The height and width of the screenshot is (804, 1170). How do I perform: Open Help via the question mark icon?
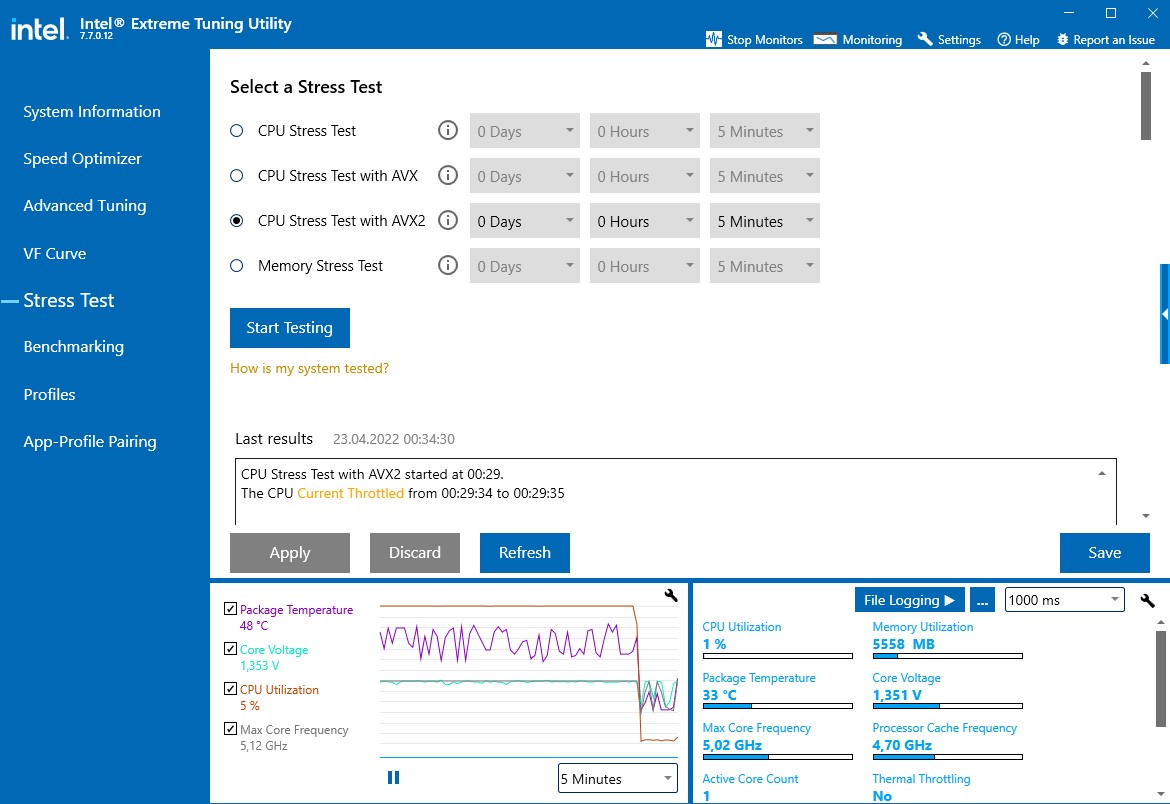click(x=1004, y=40)
